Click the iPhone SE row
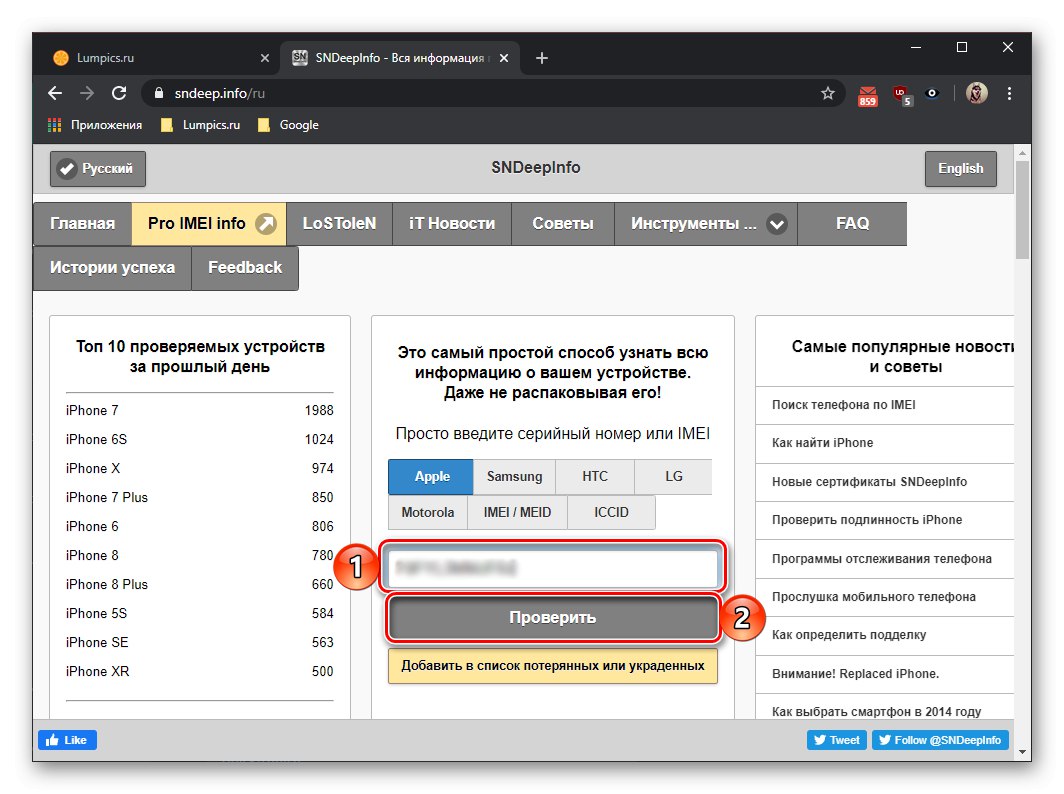The height and width of the screenshot is (794, 1064). pos(200,642)
